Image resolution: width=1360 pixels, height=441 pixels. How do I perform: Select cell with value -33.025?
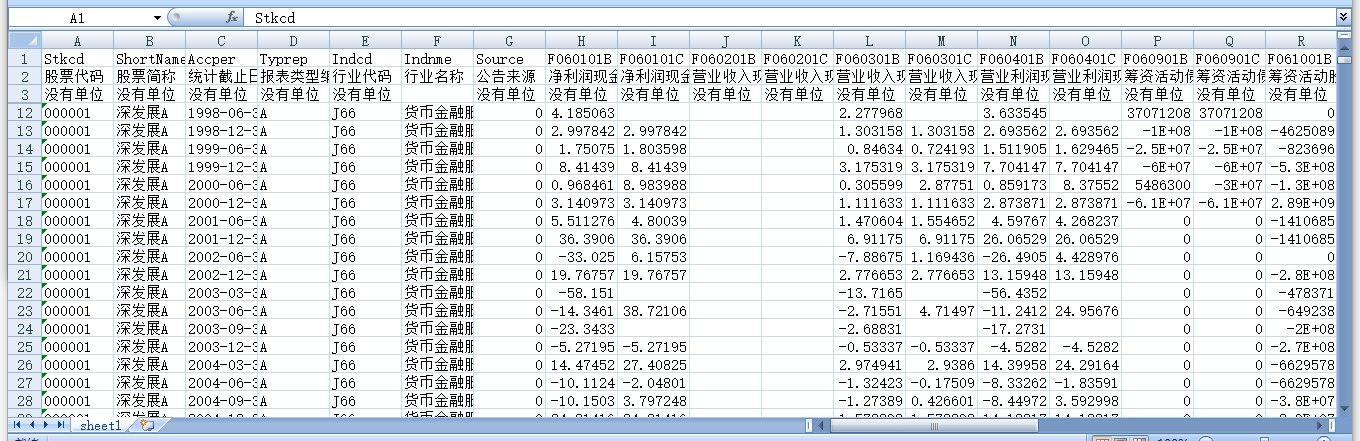tap(581, 257)
